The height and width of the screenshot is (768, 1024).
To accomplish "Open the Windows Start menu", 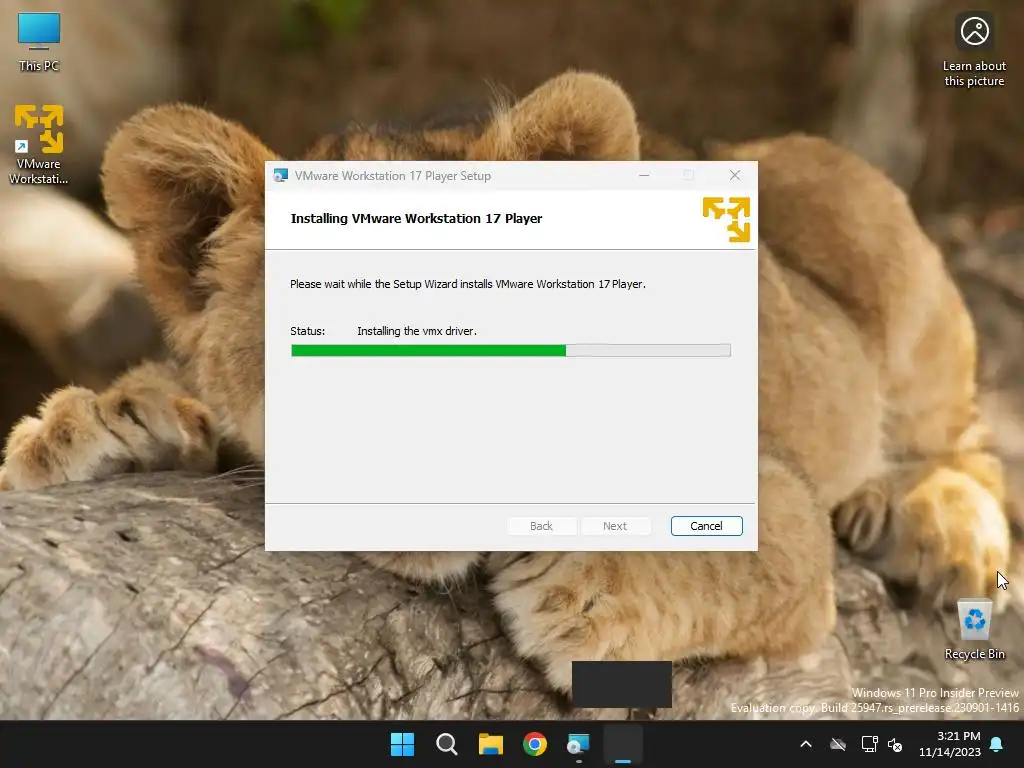I will [x=402, y=744].
